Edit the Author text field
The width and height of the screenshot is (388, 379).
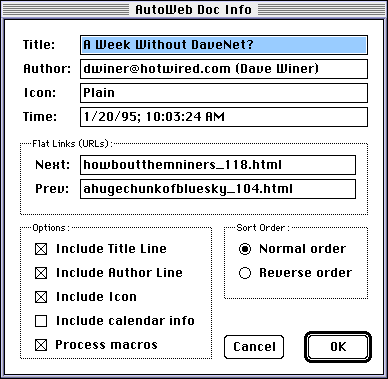[224, 69]
